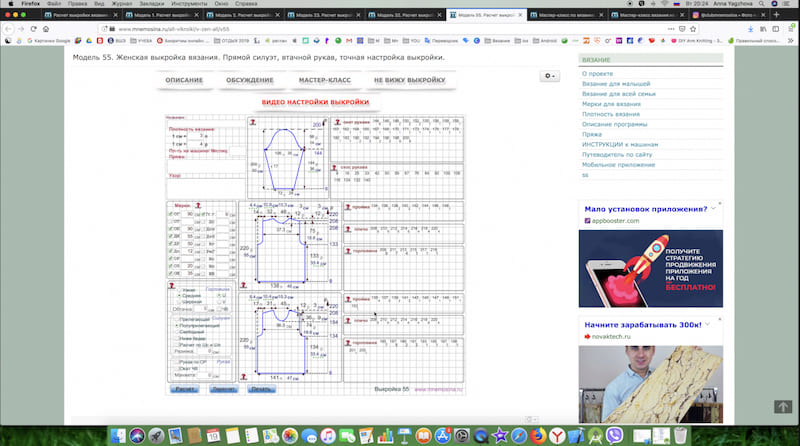800x446 pixels.
Task: Click the Расчет button
Action: [185, 389]
